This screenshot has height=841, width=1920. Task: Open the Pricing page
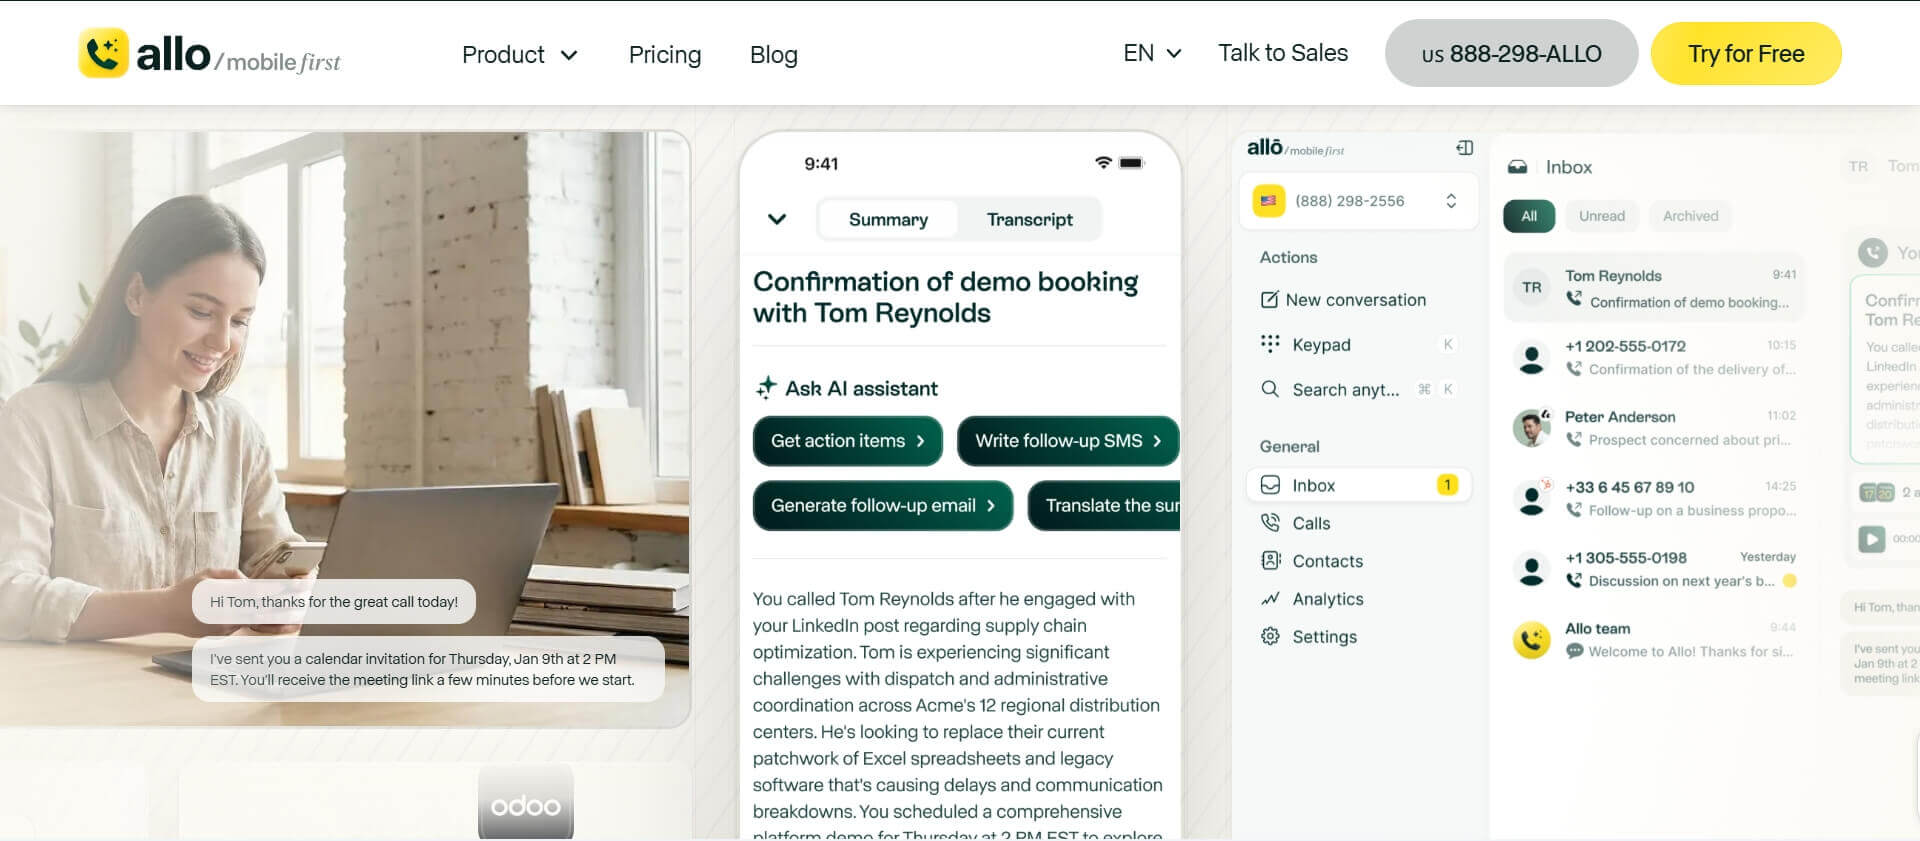point(665,54)
